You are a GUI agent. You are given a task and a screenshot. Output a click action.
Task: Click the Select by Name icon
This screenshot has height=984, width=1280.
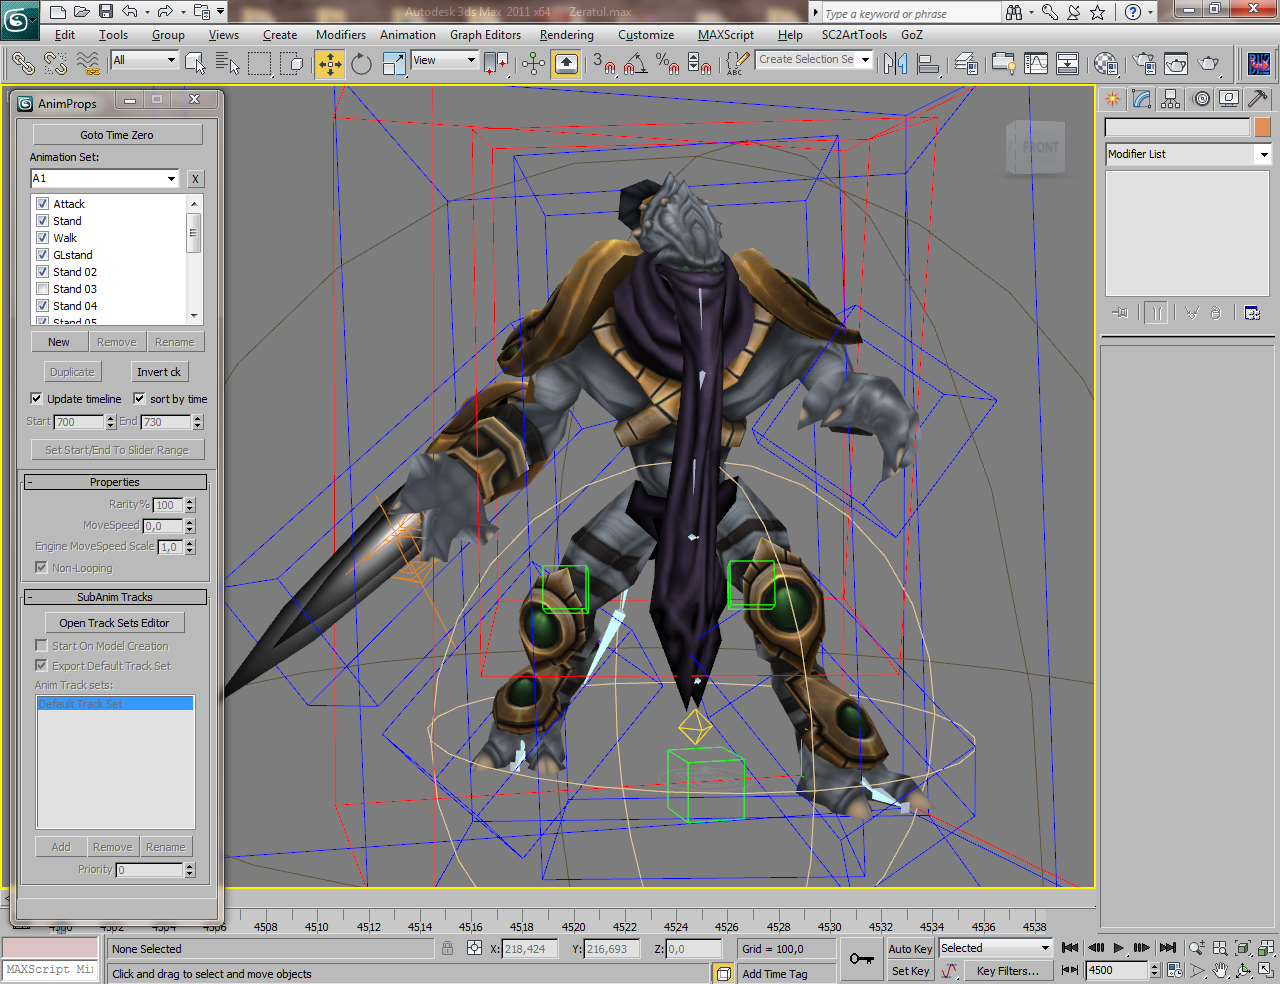(227, 65)
